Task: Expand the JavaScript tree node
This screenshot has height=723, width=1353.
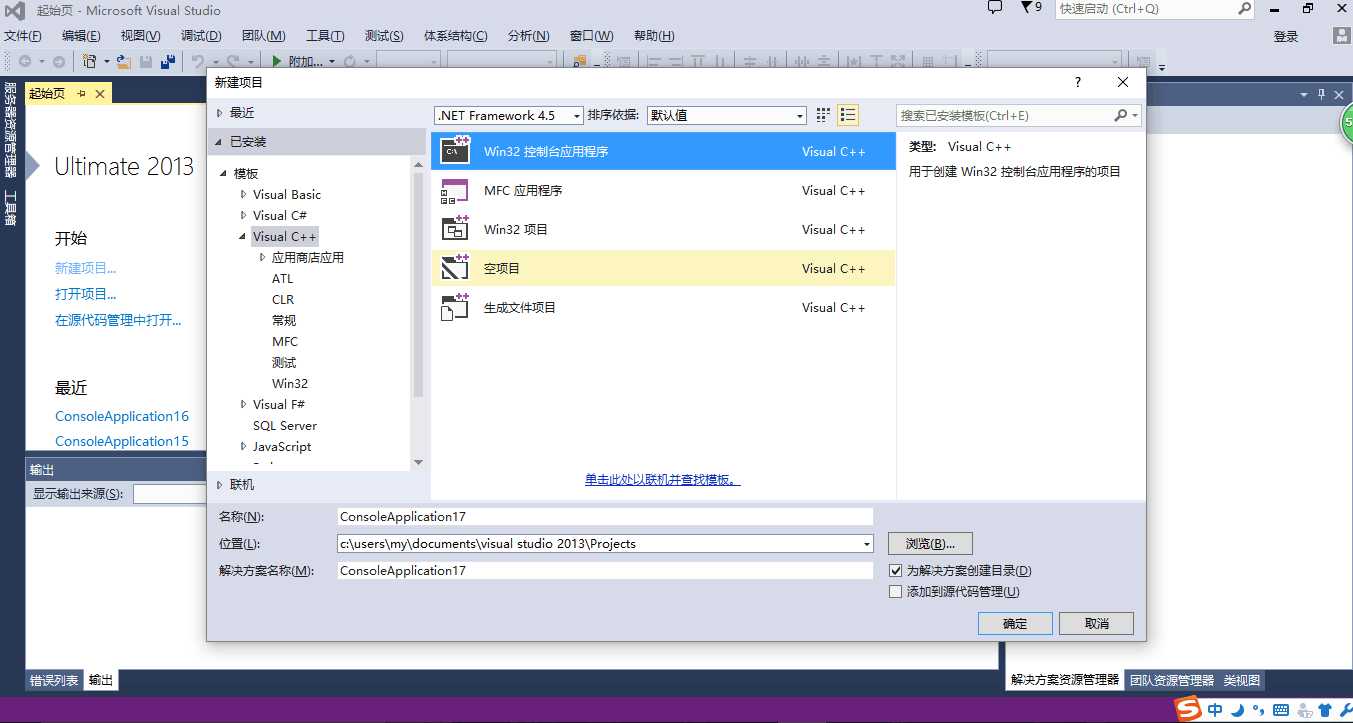Action: (243, 446)
